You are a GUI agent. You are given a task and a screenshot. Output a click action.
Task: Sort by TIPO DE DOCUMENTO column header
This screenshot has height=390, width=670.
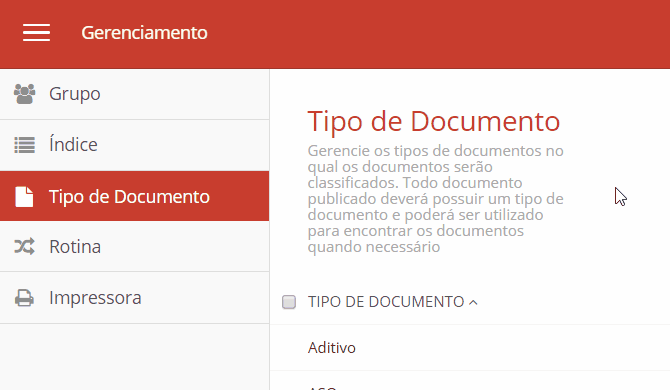[386, 302]
